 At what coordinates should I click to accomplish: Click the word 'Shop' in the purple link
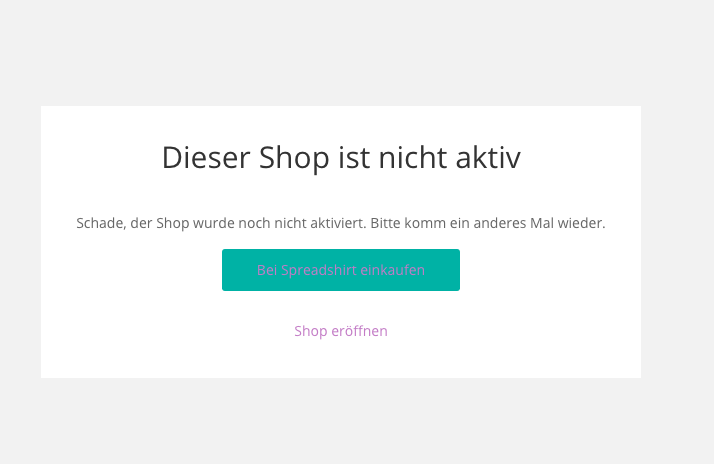[311, 331]
